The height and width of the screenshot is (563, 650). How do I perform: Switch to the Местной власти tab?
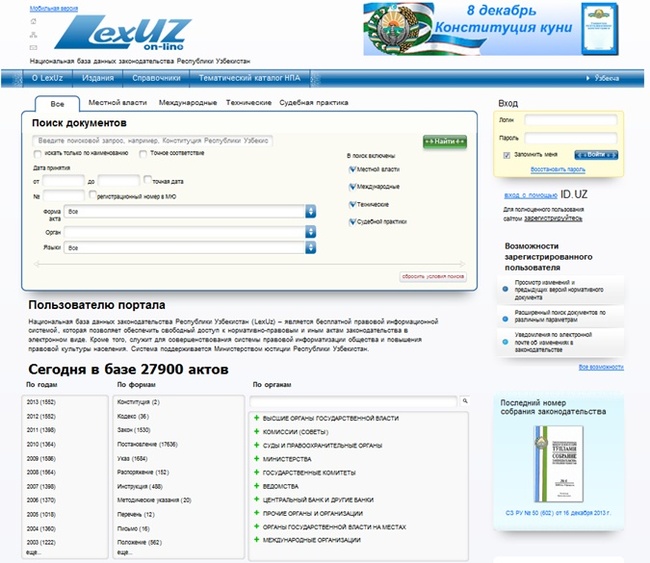pyautogui.click(x=118, y=102)
